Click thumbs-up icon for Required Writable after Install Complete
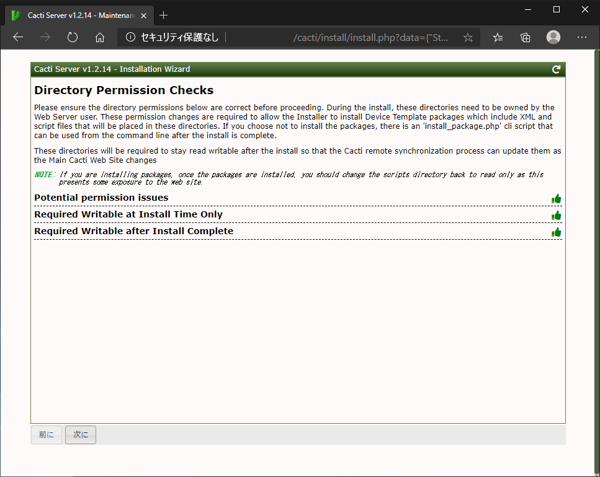The width and height of the screenshot is (600, 477). [x=556, y=232]
